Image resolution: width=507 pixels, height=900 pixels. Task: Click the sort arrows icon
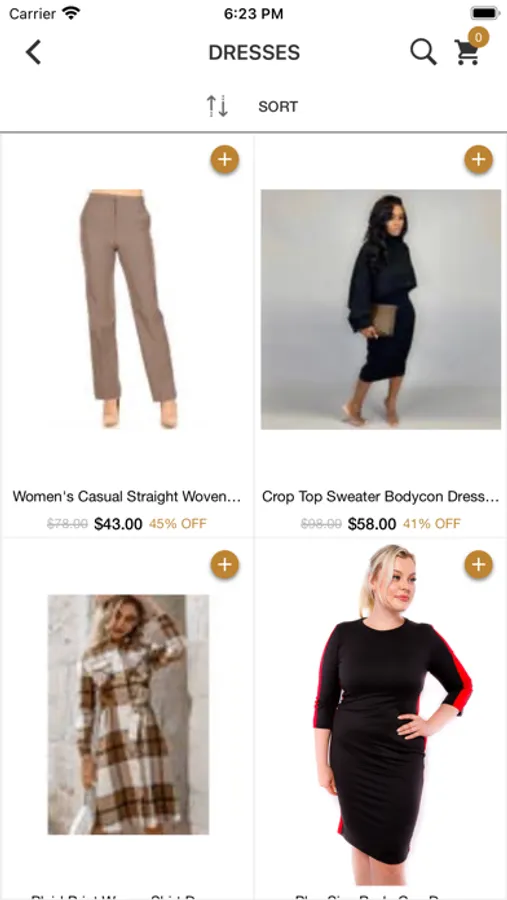[x=218, y=106]
